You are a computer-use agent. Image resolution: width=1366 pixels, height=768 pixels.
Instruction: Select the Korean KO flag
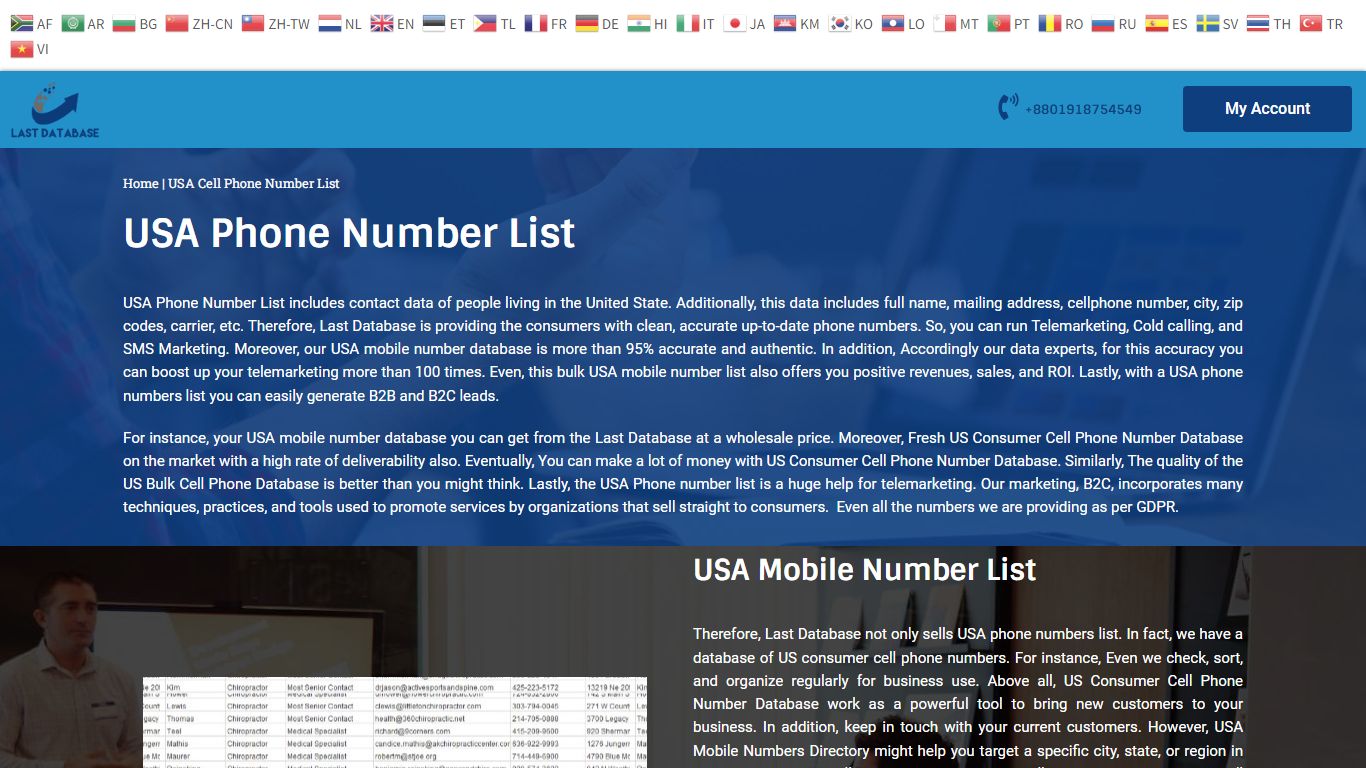tap(850, 24)
